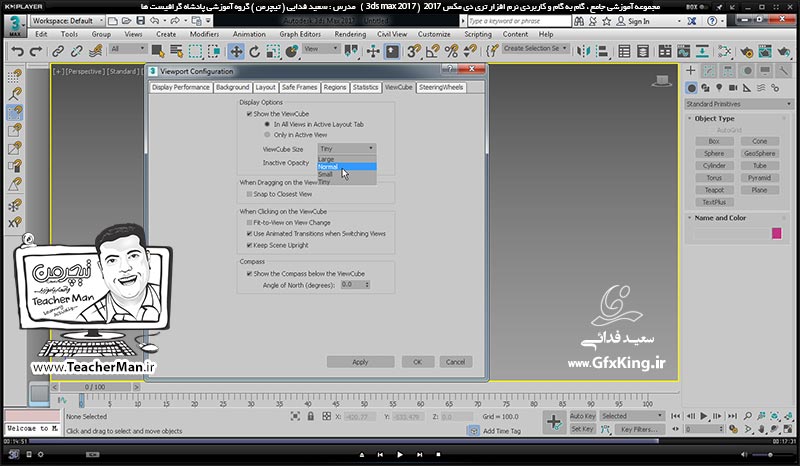Click OK in Viewport Configuration

pos(417,362)
